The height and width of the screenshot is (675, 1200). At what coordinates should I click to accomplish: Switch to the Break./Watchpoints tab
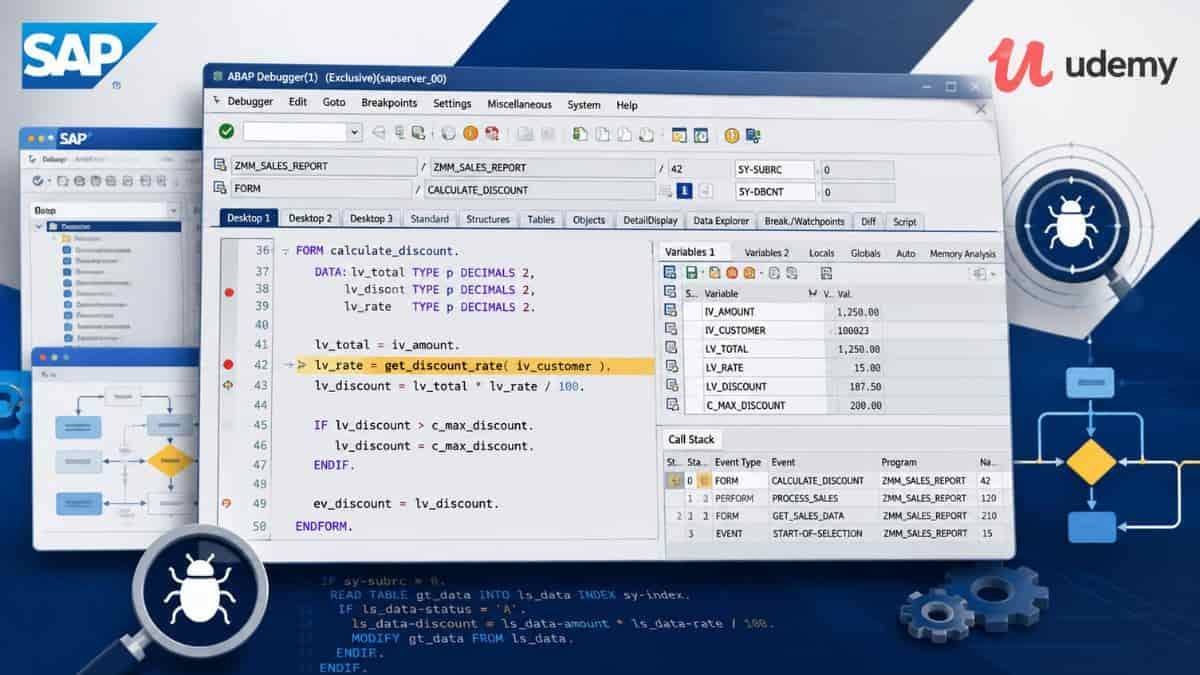click(x=804, y=221)
